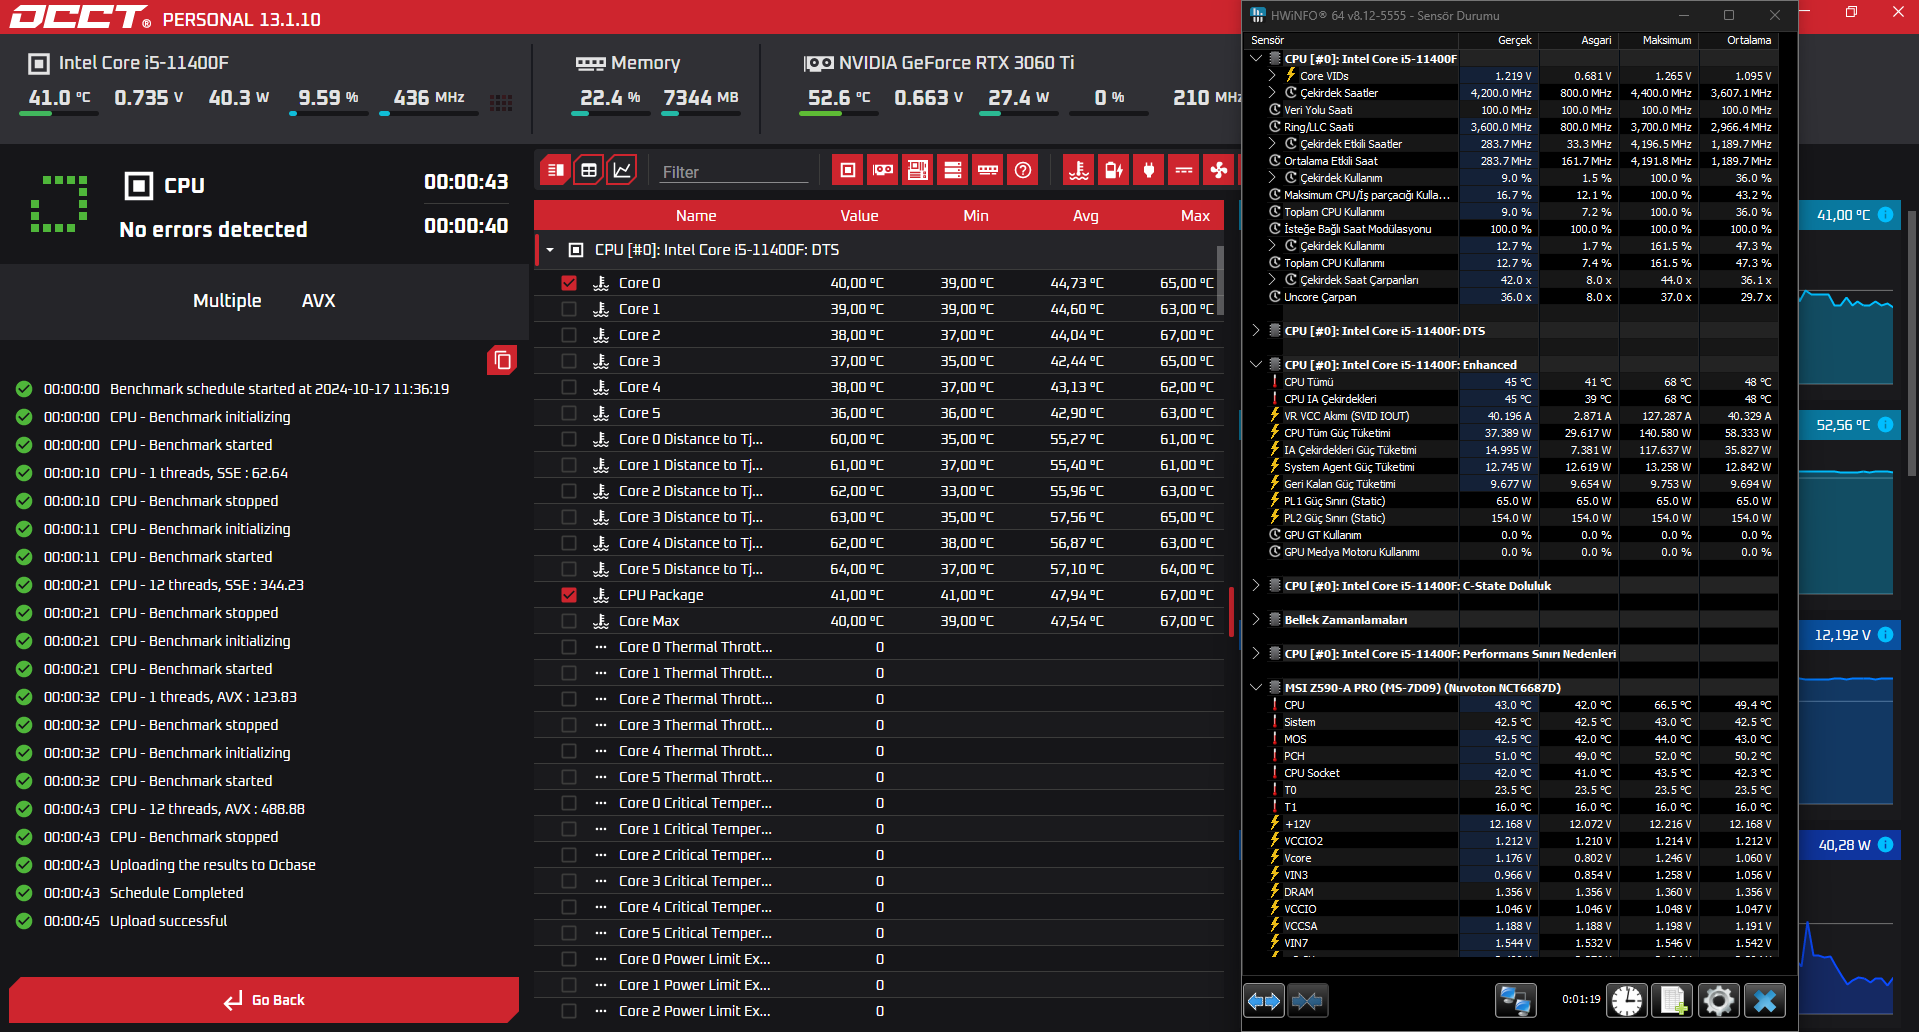Switch OCCT sensors to list view icon

tap(556, 170)
